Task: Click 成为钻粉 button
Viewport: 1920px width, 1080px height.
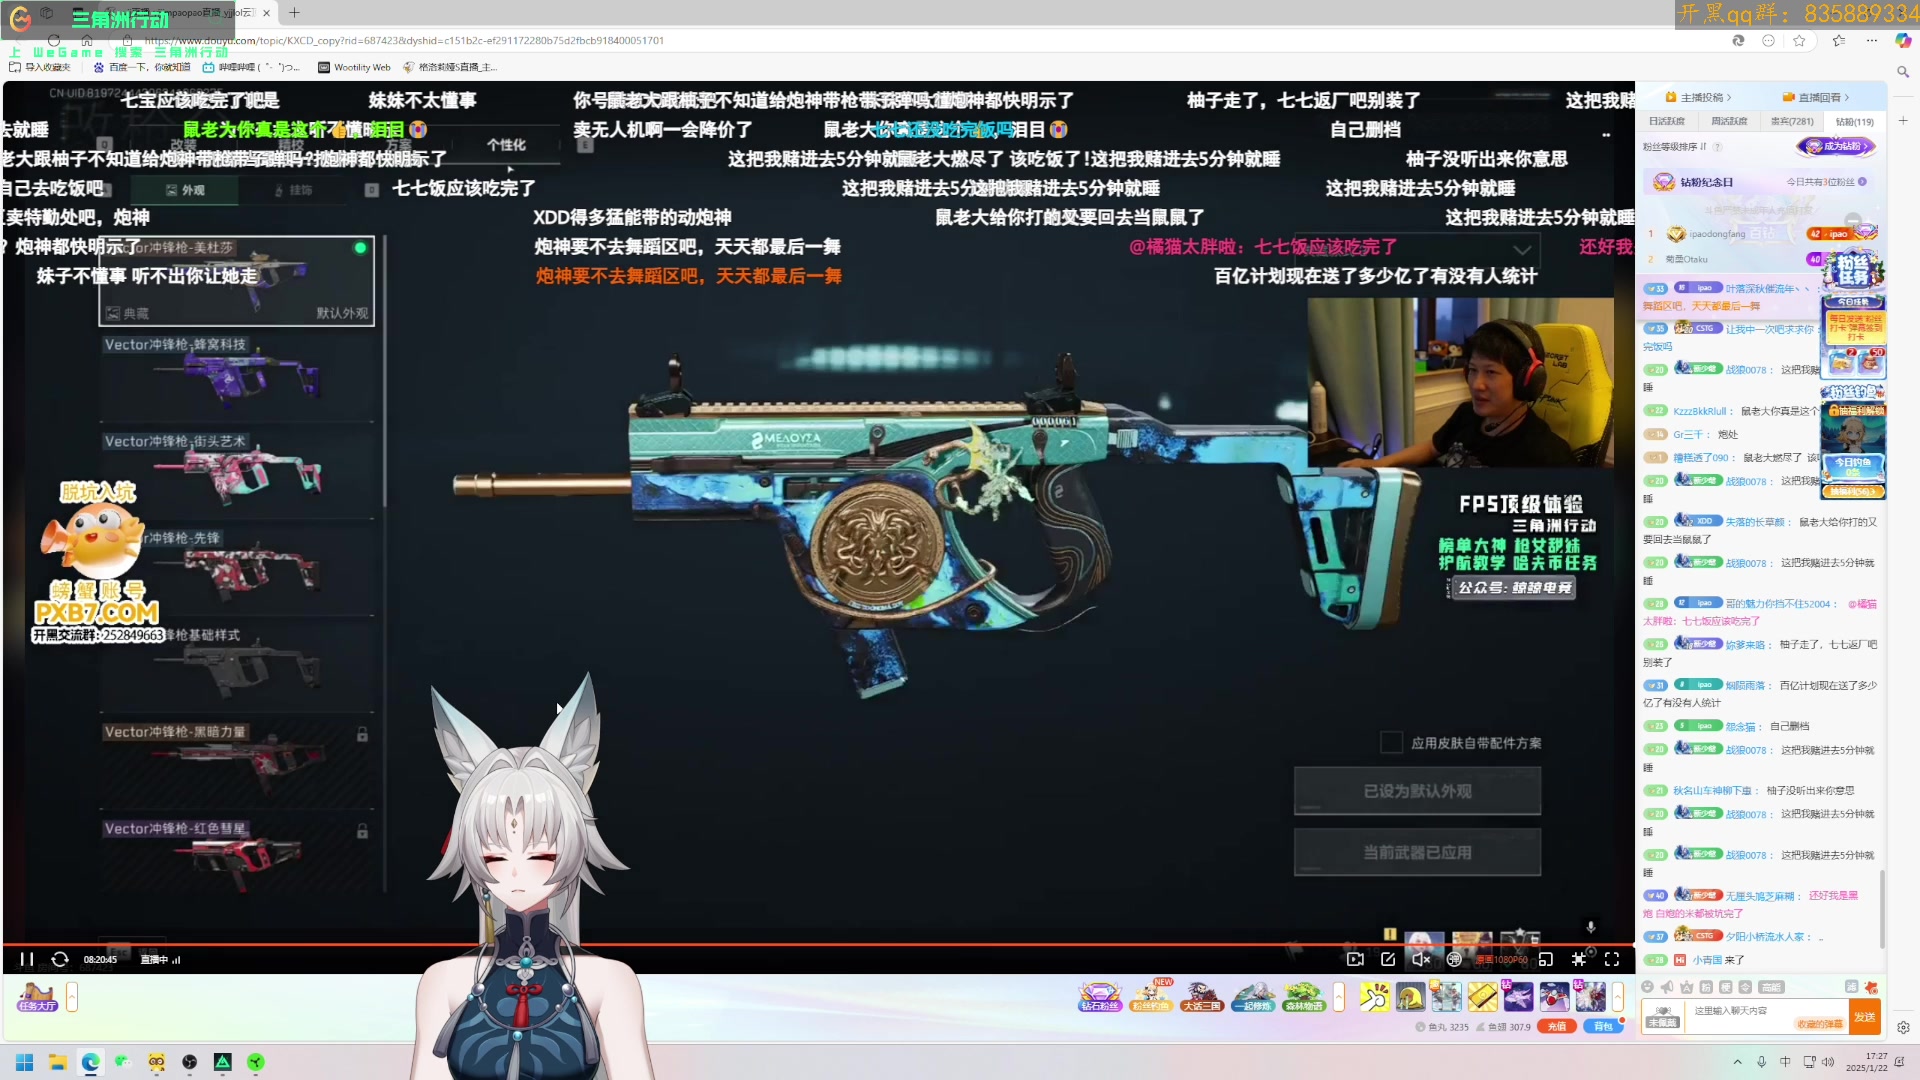Action: click(x=1836, y=146)
